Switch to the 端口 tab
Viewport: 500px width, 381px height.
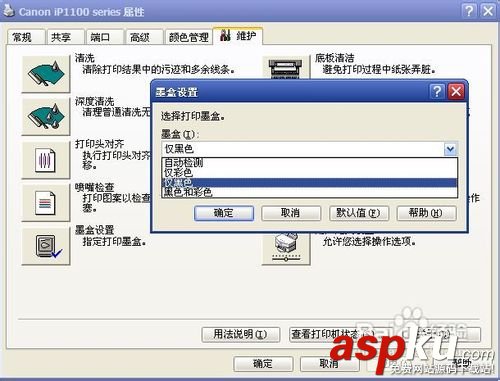[104, 37]
